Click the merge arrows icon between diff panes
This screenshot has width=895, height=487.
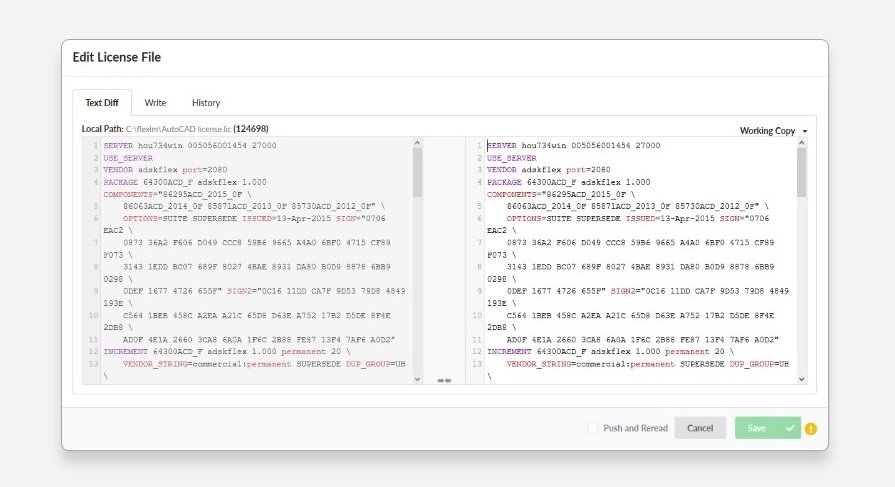coord(444,380)
